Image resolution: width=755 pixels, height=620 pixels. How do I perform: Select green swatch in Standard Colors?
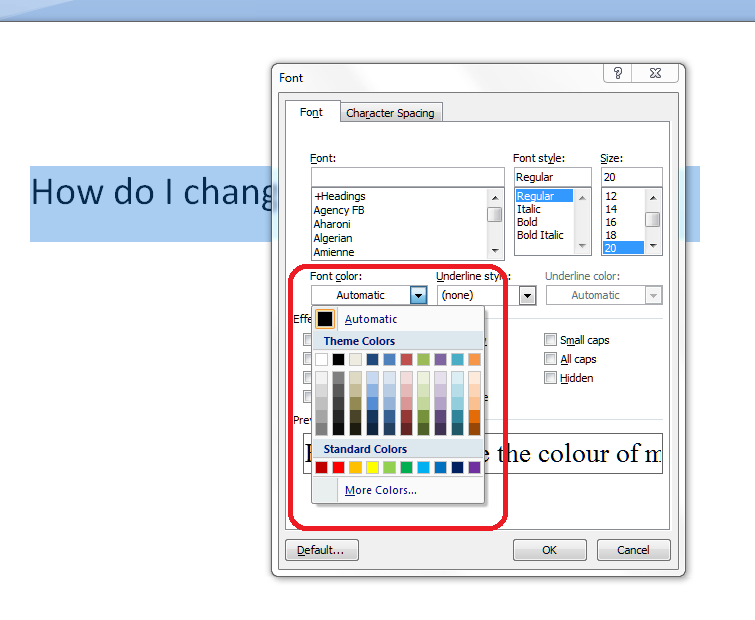pos(406,467)
